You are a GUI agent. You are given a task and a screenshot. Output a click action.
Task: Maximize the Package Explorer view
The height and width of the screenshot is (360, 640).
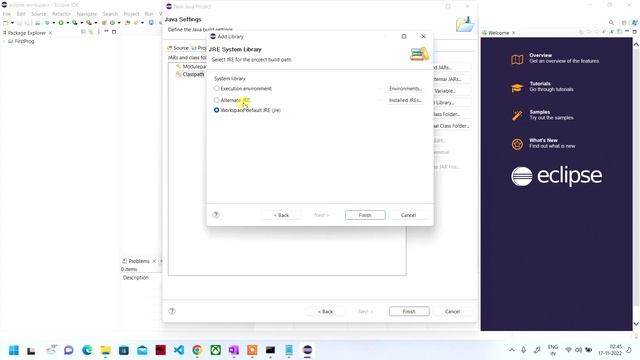(114, 31)
